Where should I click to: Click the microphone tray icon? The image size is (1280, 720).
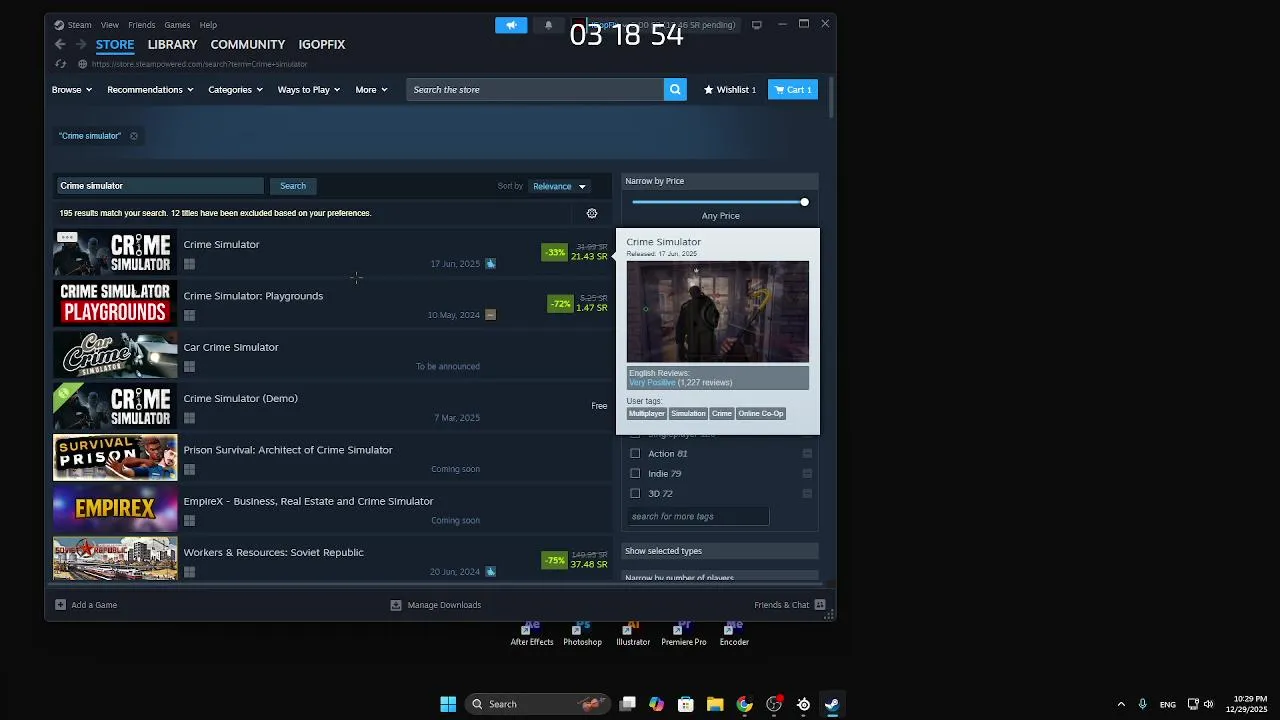(x=1142, y=704)
